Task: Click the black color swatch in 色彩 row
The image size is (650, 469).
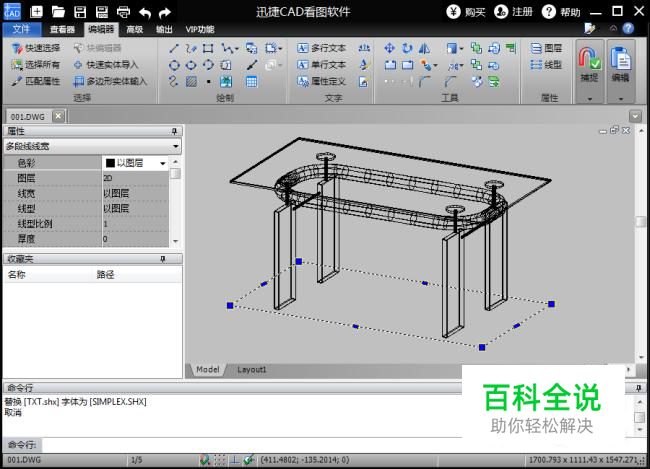Action: [110, 163]
